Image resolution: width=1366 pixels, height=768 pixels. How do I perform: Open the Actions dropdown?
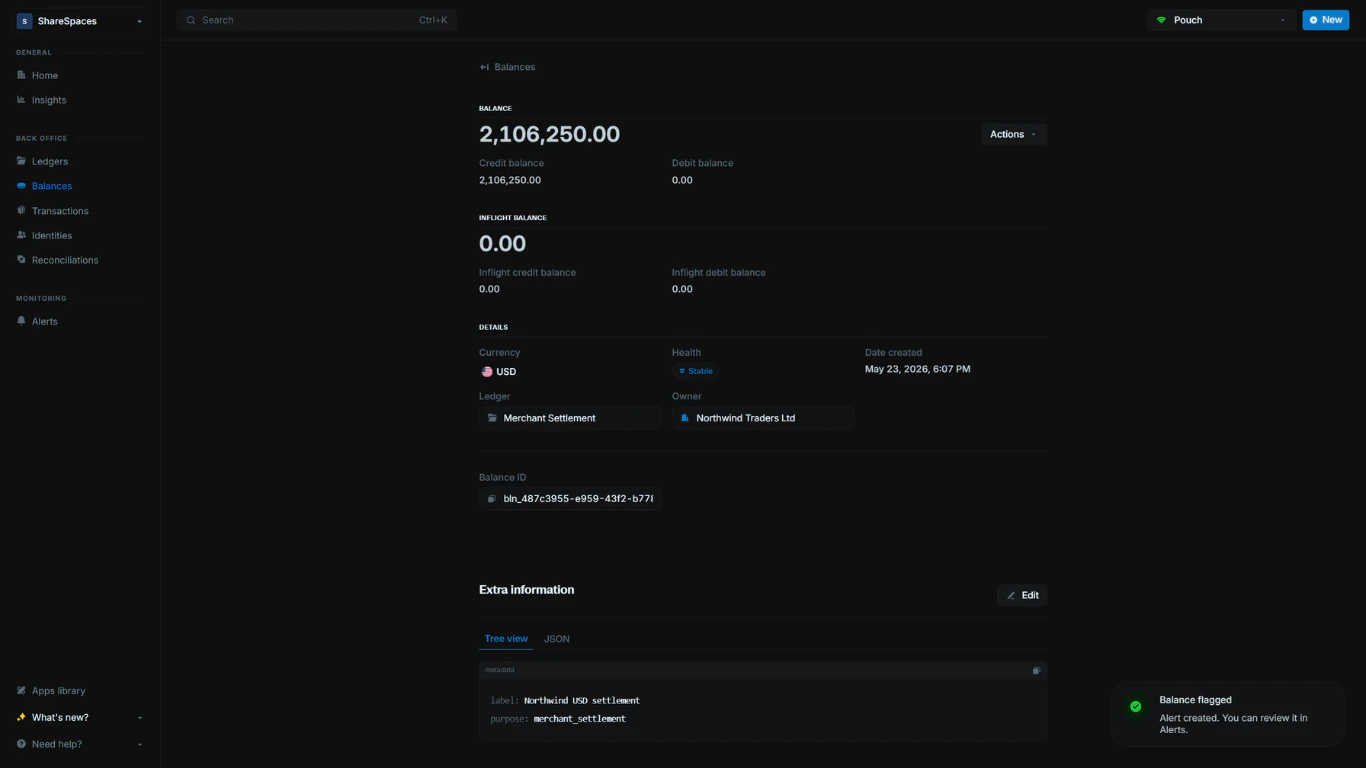(1014, 134)
